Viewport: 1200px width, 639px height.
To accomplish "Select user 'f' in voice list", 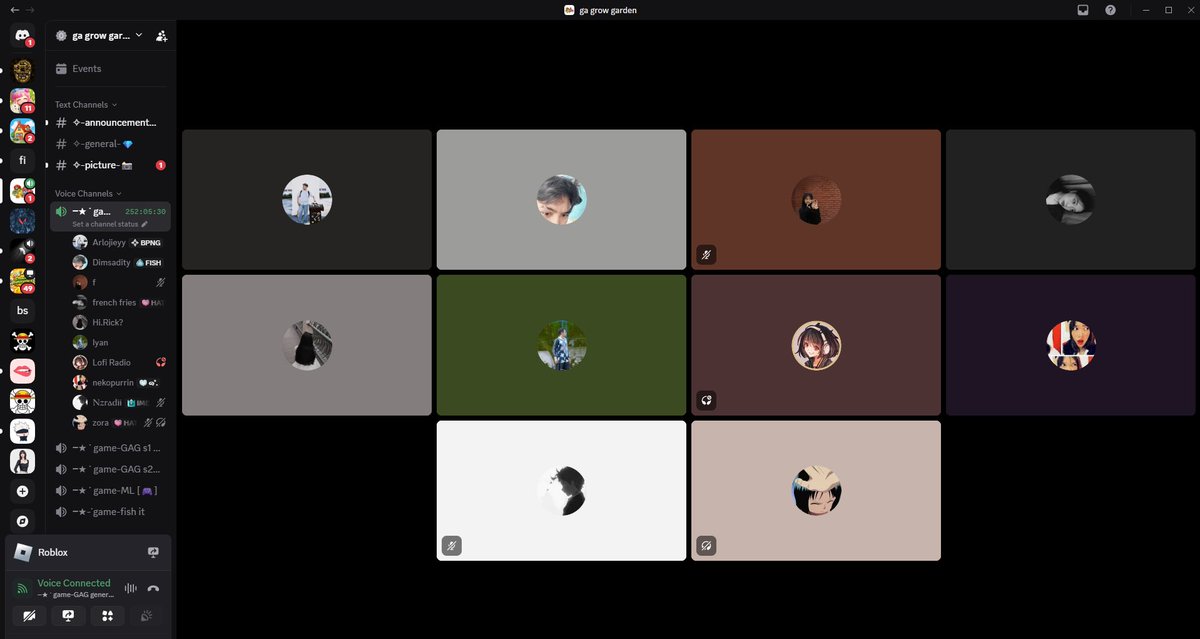I will [x=120, y=282].
